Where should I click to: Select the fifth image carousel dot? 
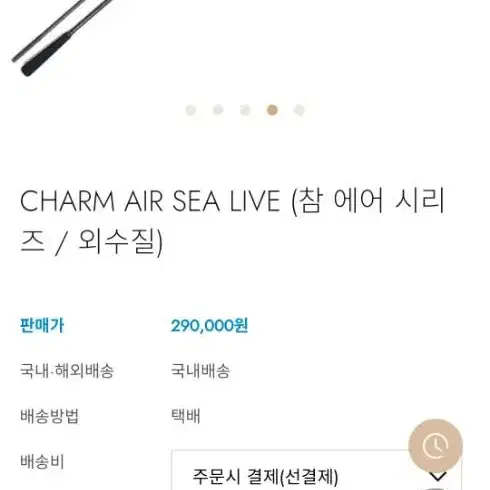tap(299, 110)
